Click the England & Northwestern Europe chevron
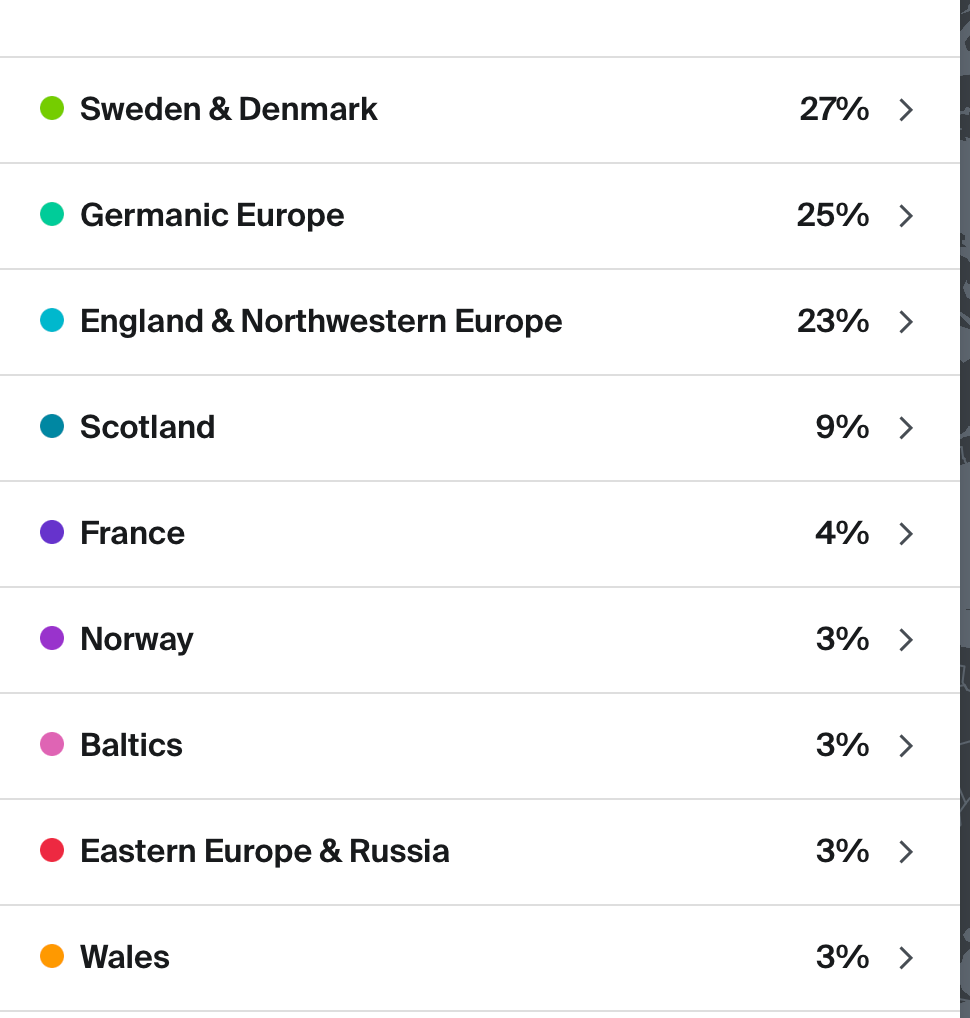 tap(906, 322)
